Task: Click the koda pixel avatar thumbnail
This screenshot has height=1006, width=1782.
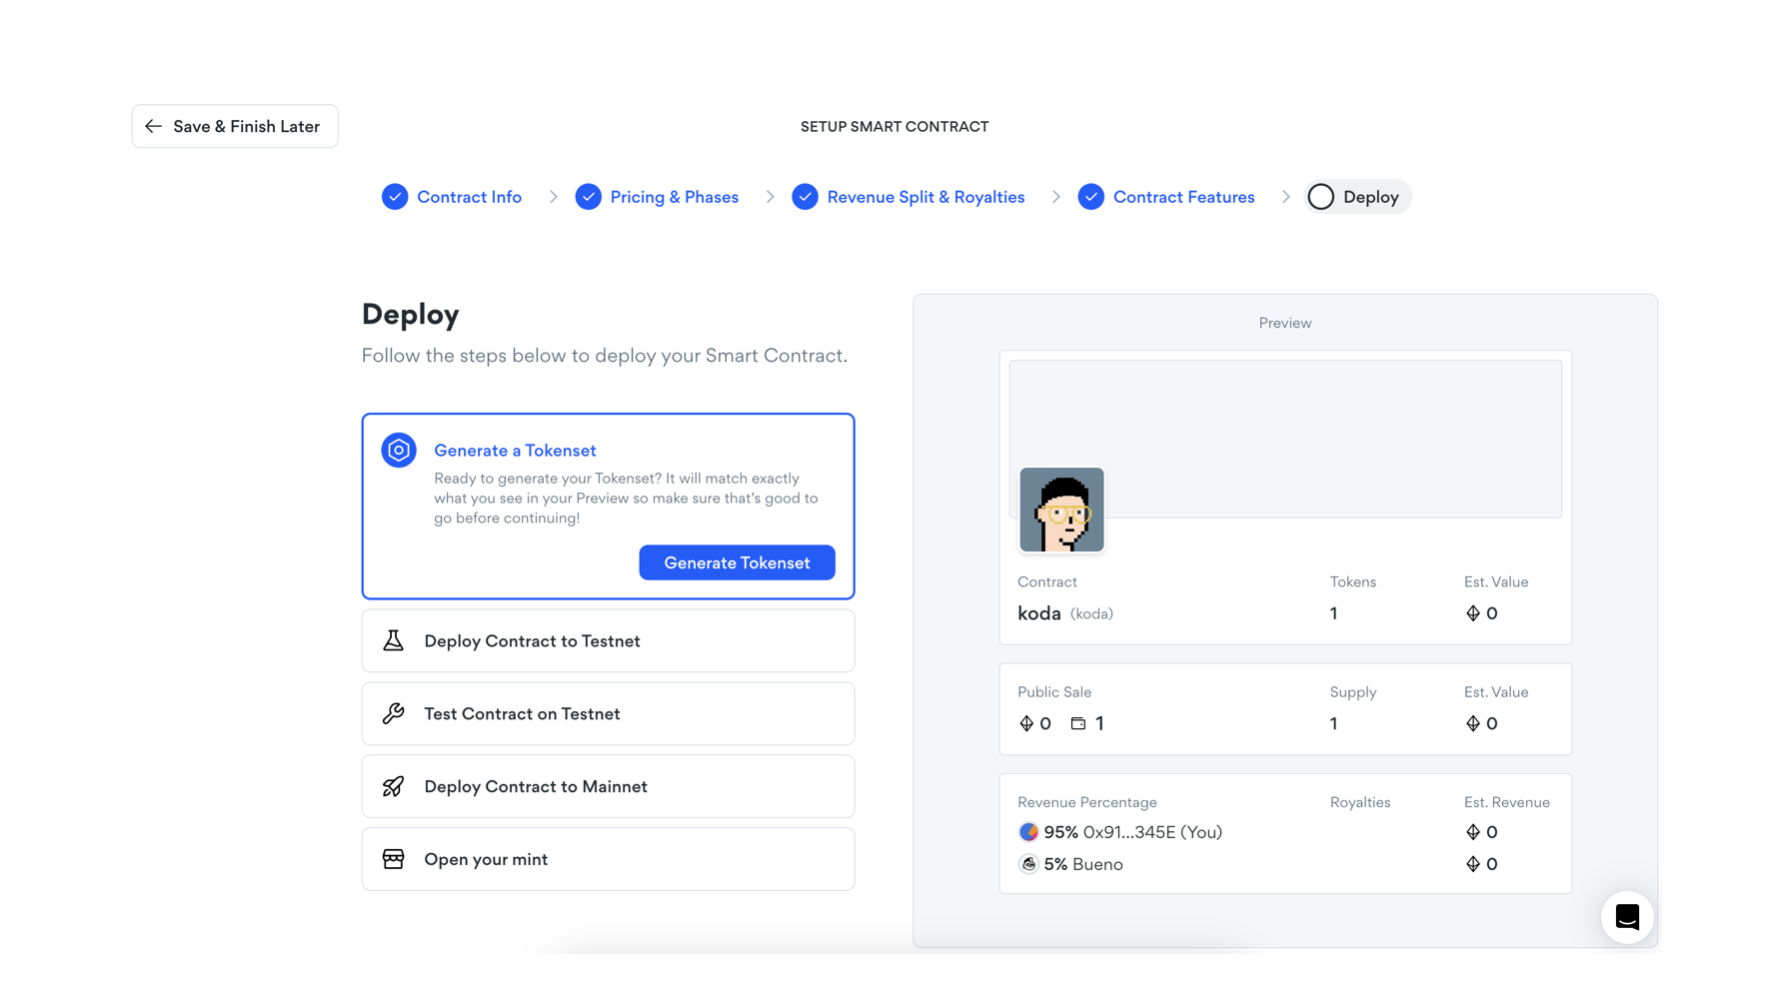Action: point(1061,510)
